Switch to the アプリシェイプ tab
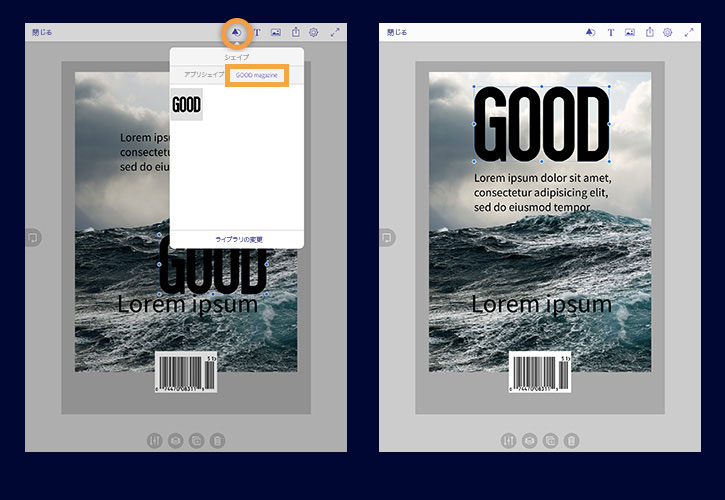The image size is (725, 500). 204,74
